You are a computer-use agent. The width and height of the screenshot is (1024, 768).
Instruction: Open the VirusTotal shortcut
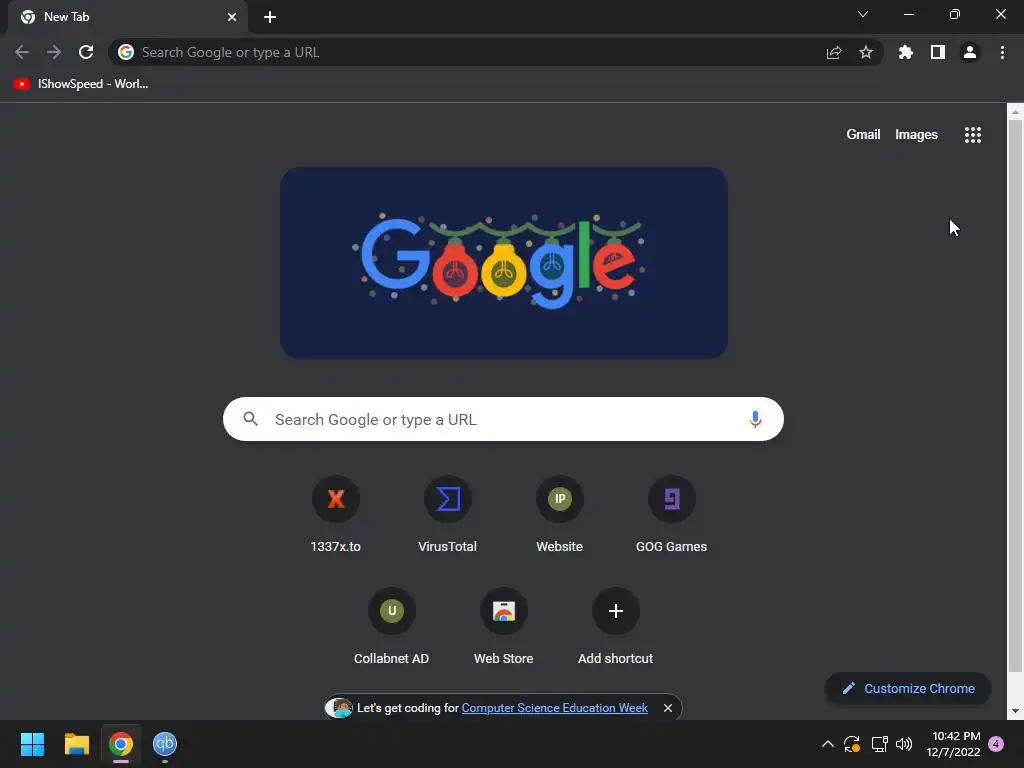click(x=447, y=515)
